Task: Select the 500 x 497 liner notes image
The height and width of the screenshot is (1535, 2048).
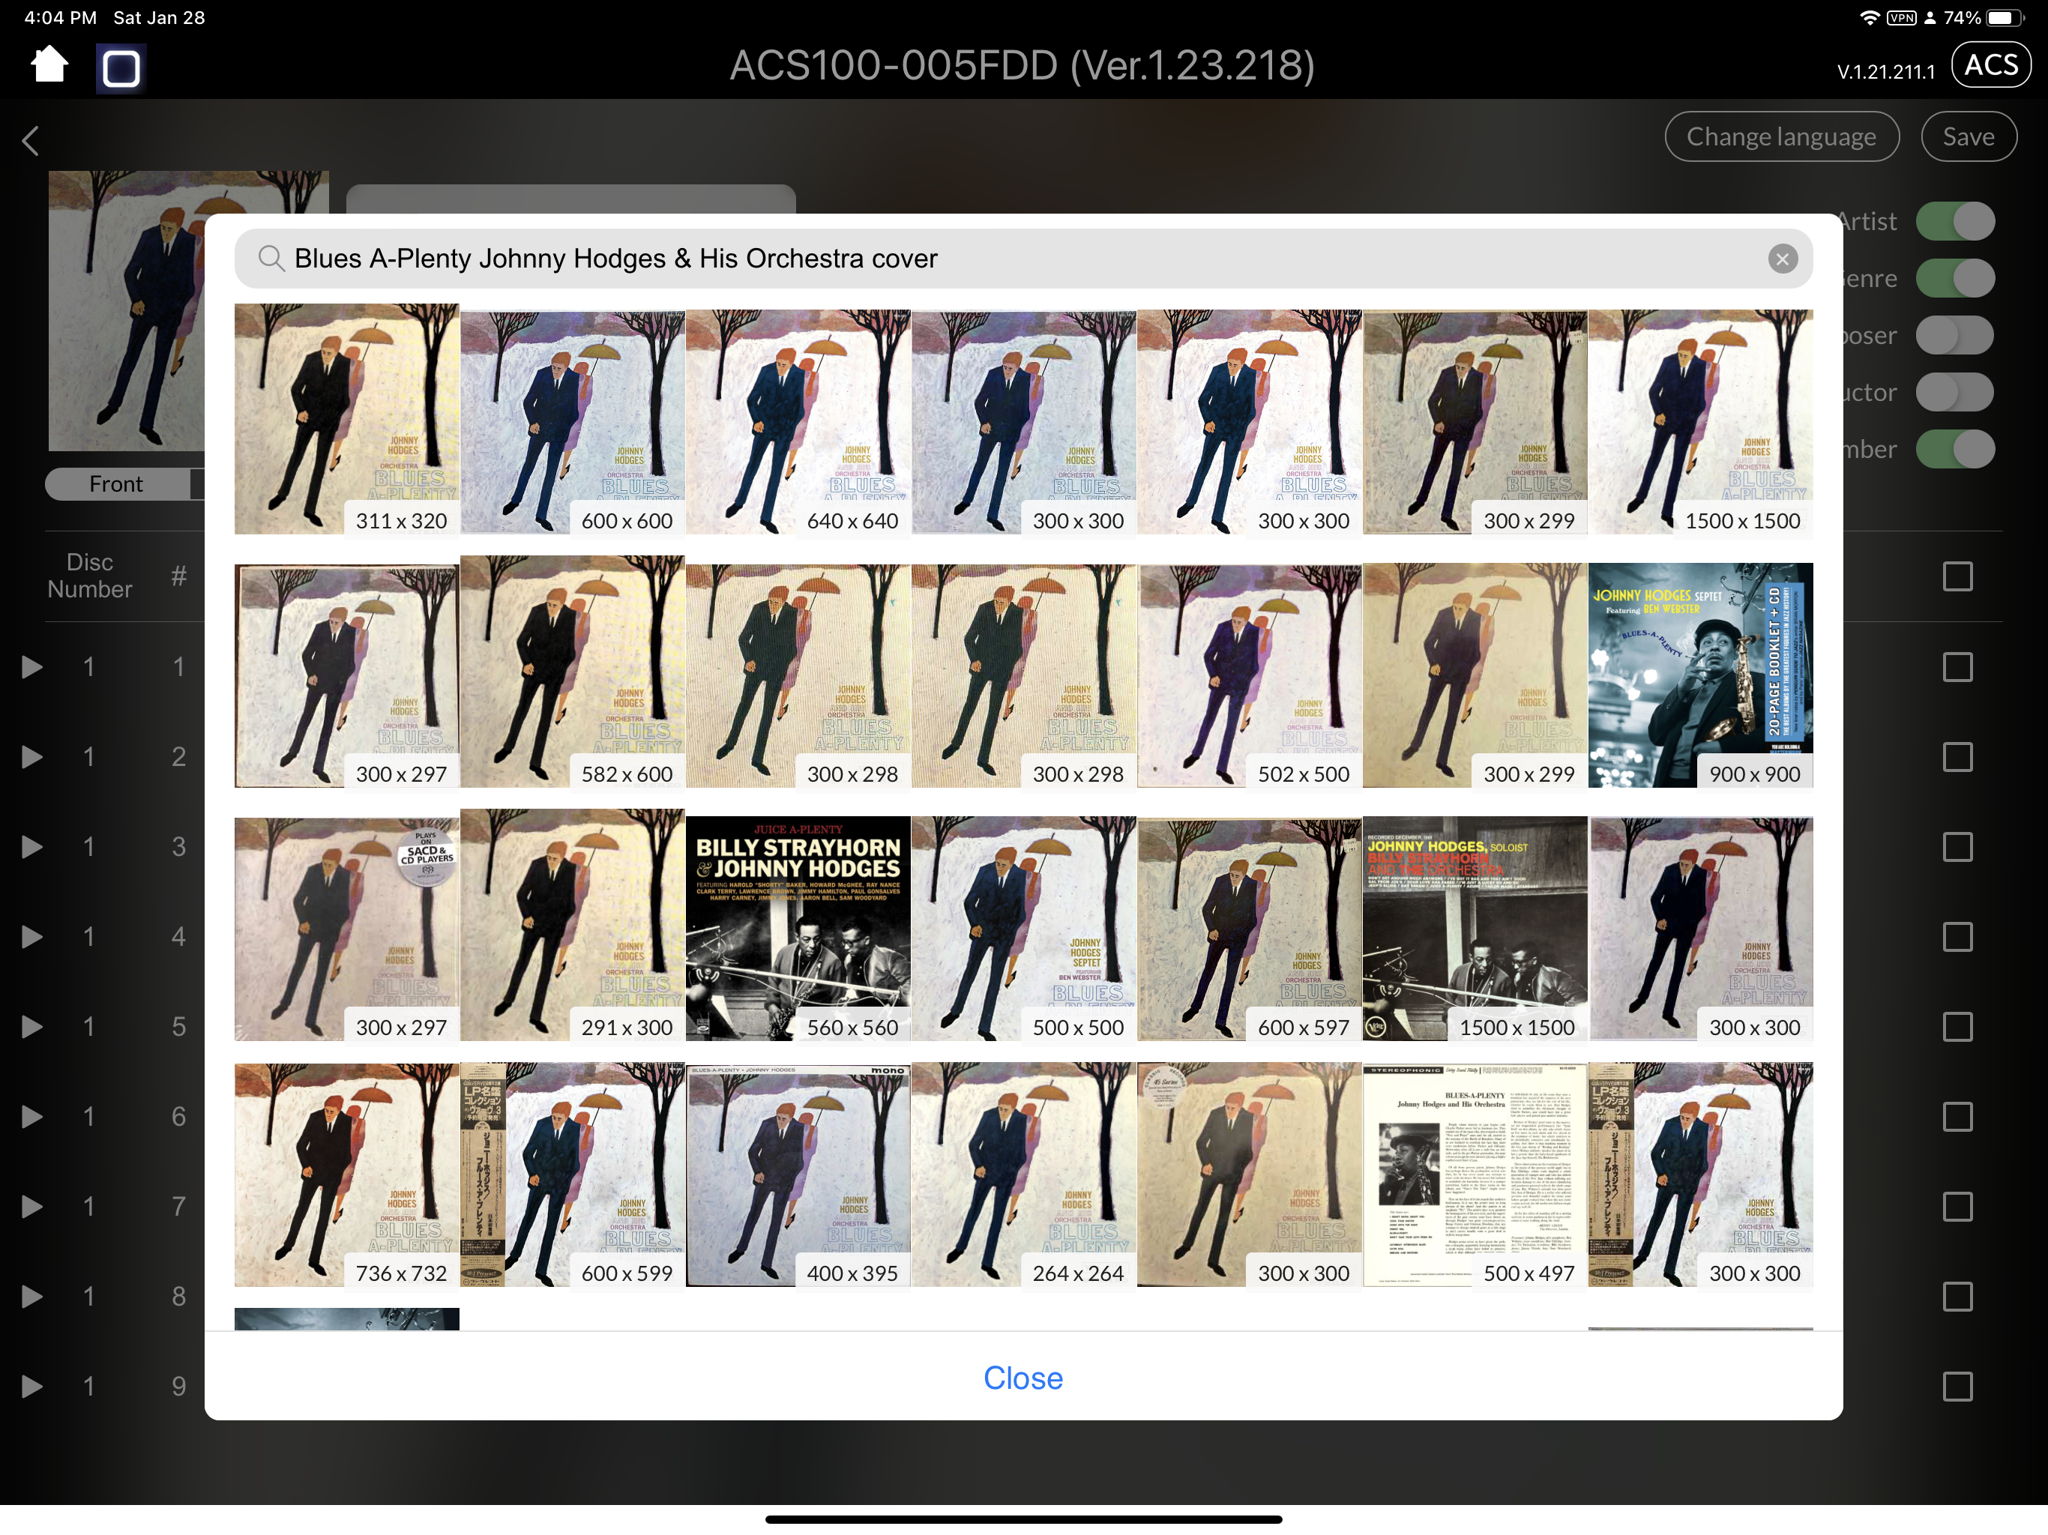Action: click(1475, 1175)
